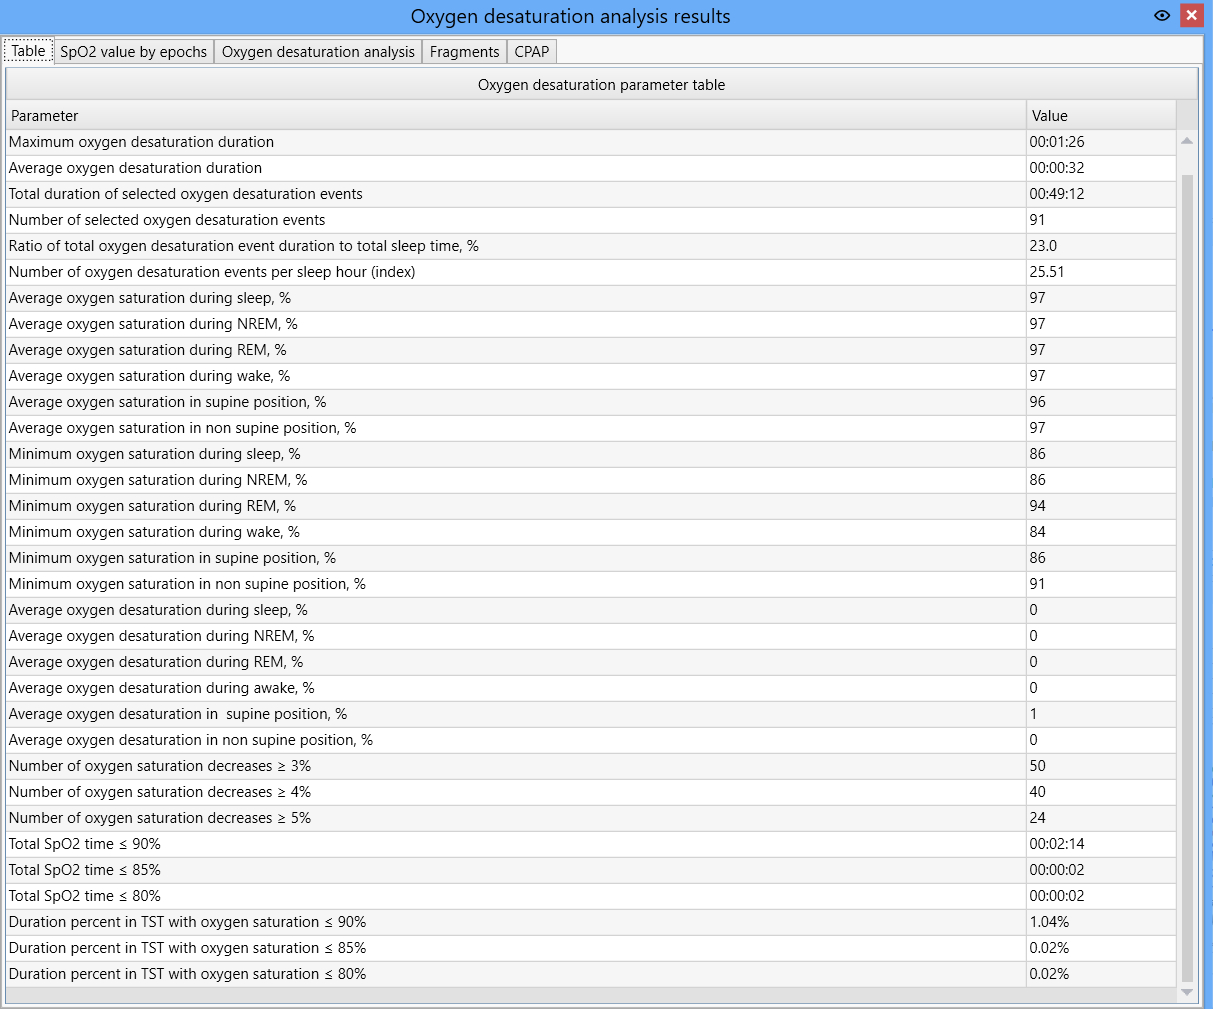Image resolution: width=1213 pixels, height=1009 pixels.
Task: Select Average oxygen desaturation during awake row
Action: [591, 688]
